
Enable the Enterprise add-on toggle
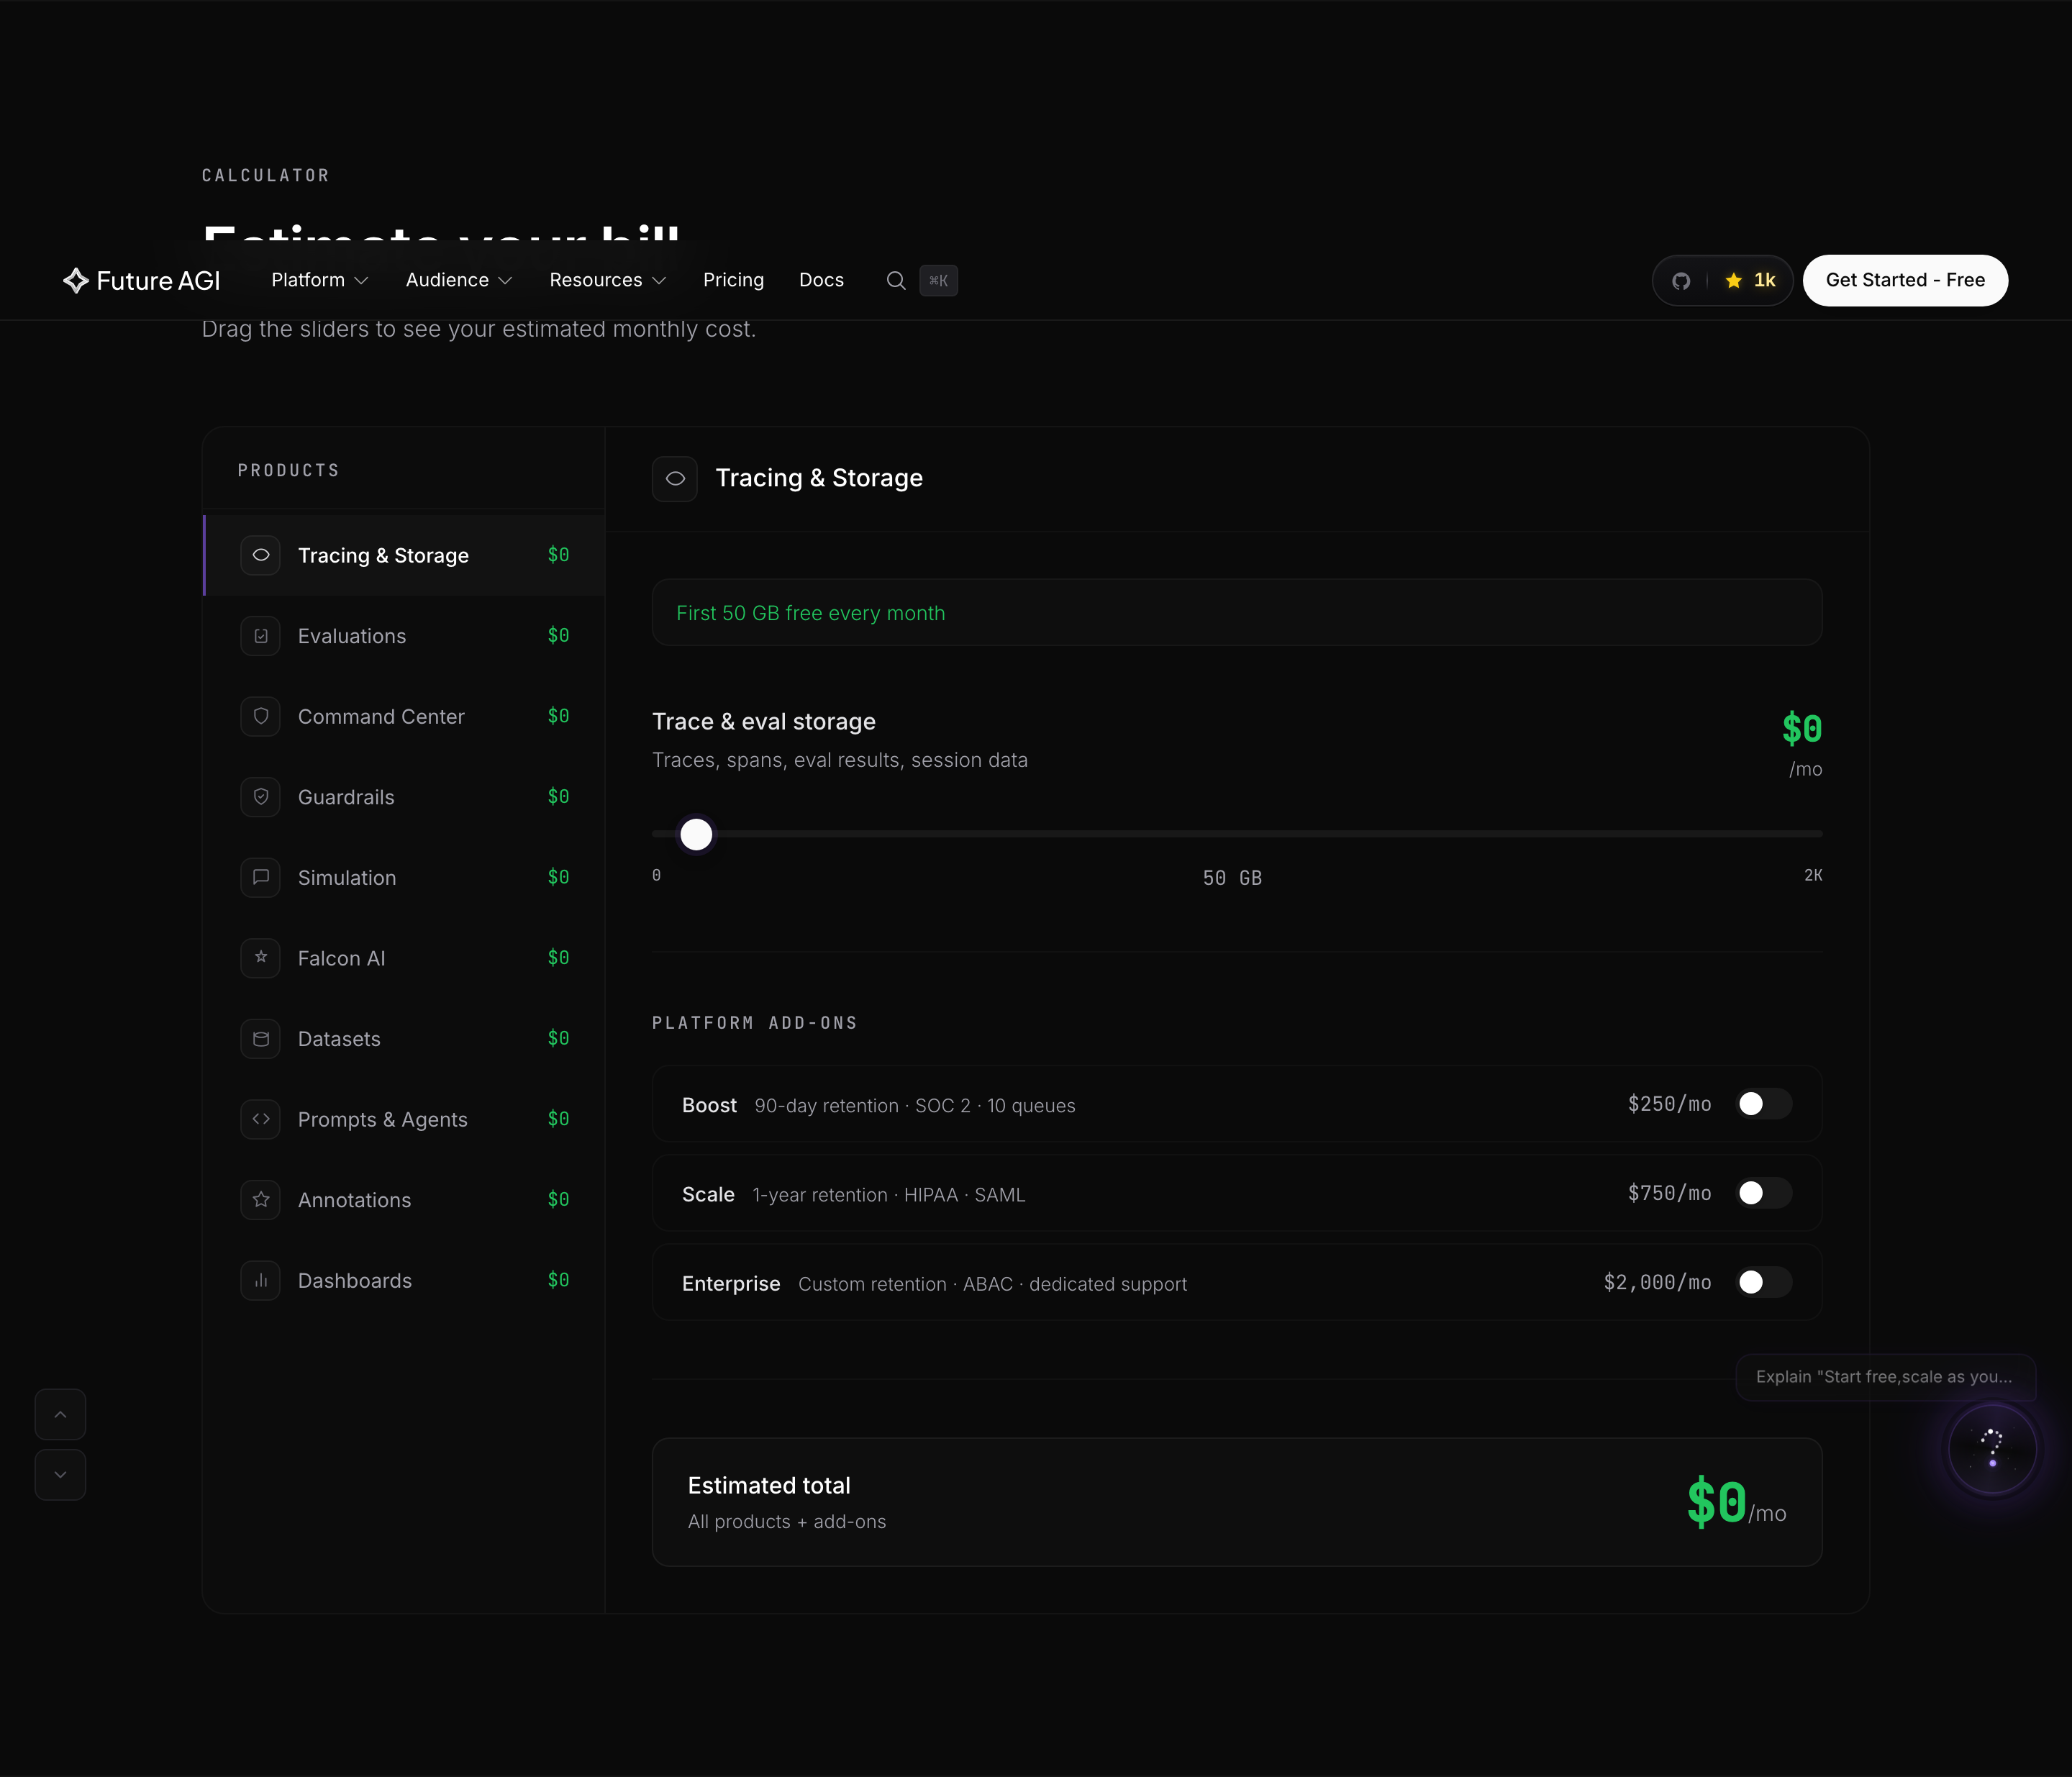1763,1282
